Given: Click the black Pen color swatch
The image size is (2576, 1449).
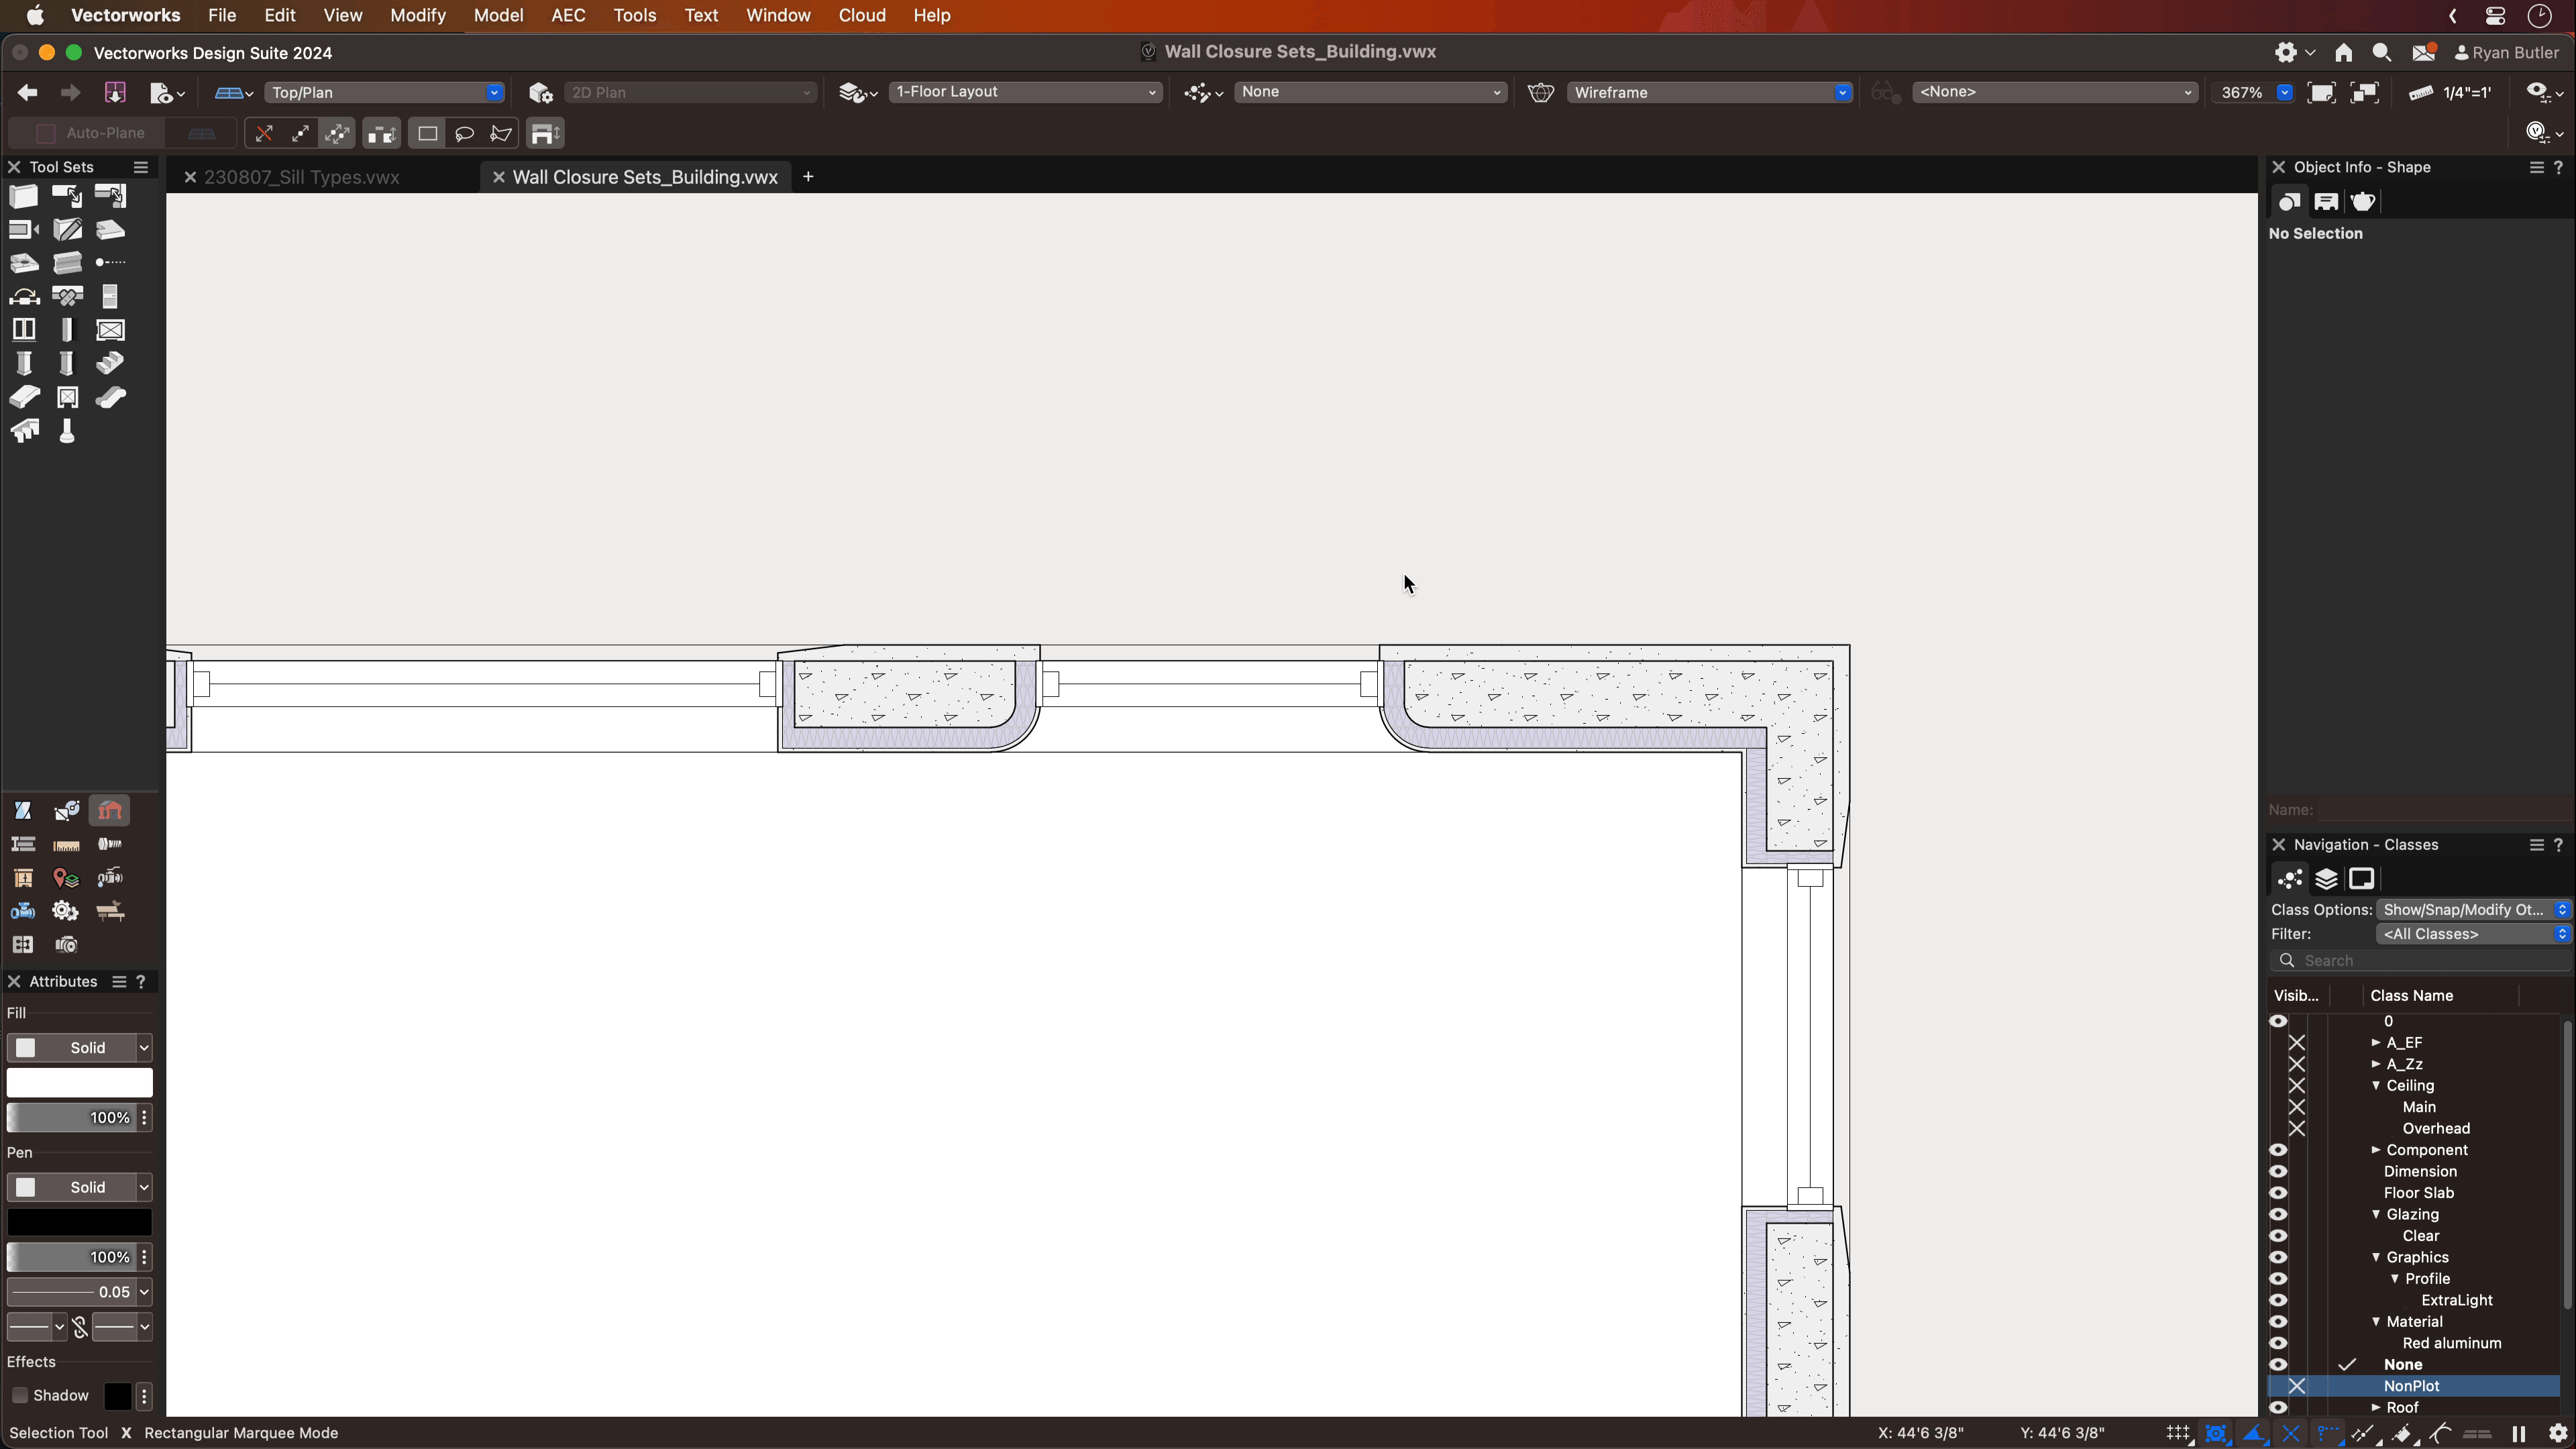Looking at the screenshot, I should [x=79, y=1222].
